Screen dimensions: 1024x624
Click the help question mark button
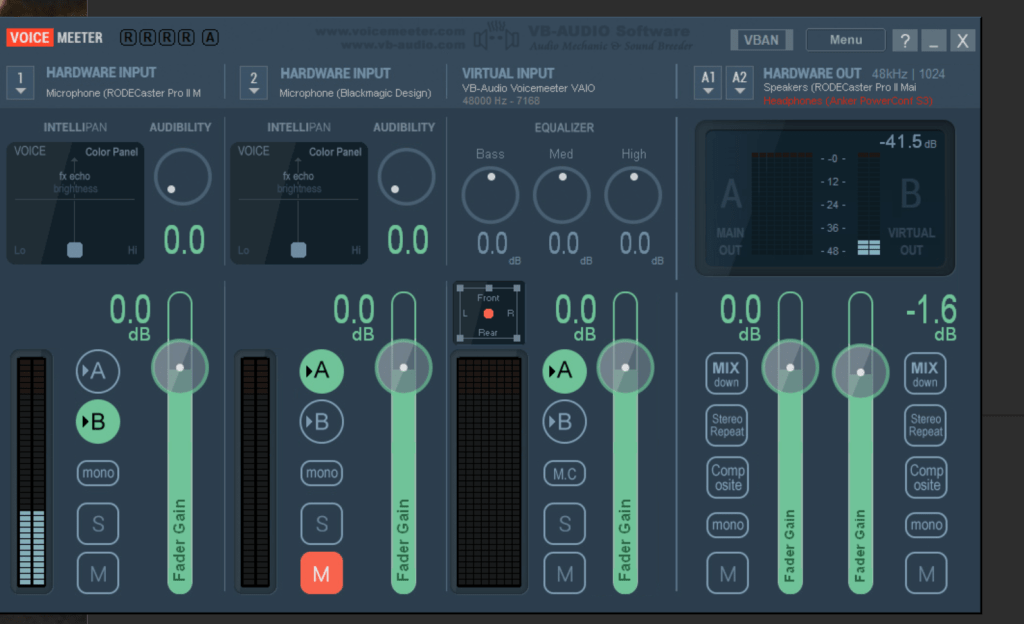[x=905, y=40]
